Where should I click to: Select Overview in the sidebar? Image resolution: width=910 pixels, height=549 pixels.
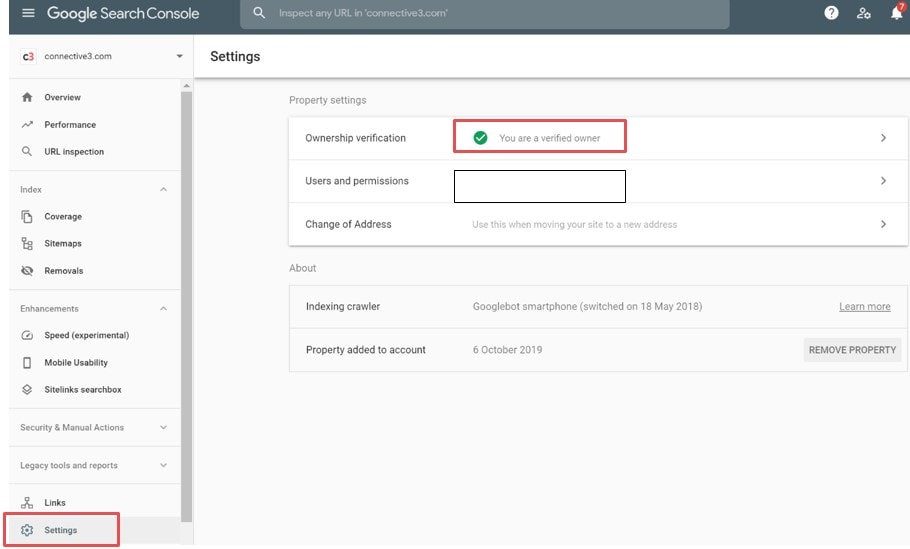[62, 98]
